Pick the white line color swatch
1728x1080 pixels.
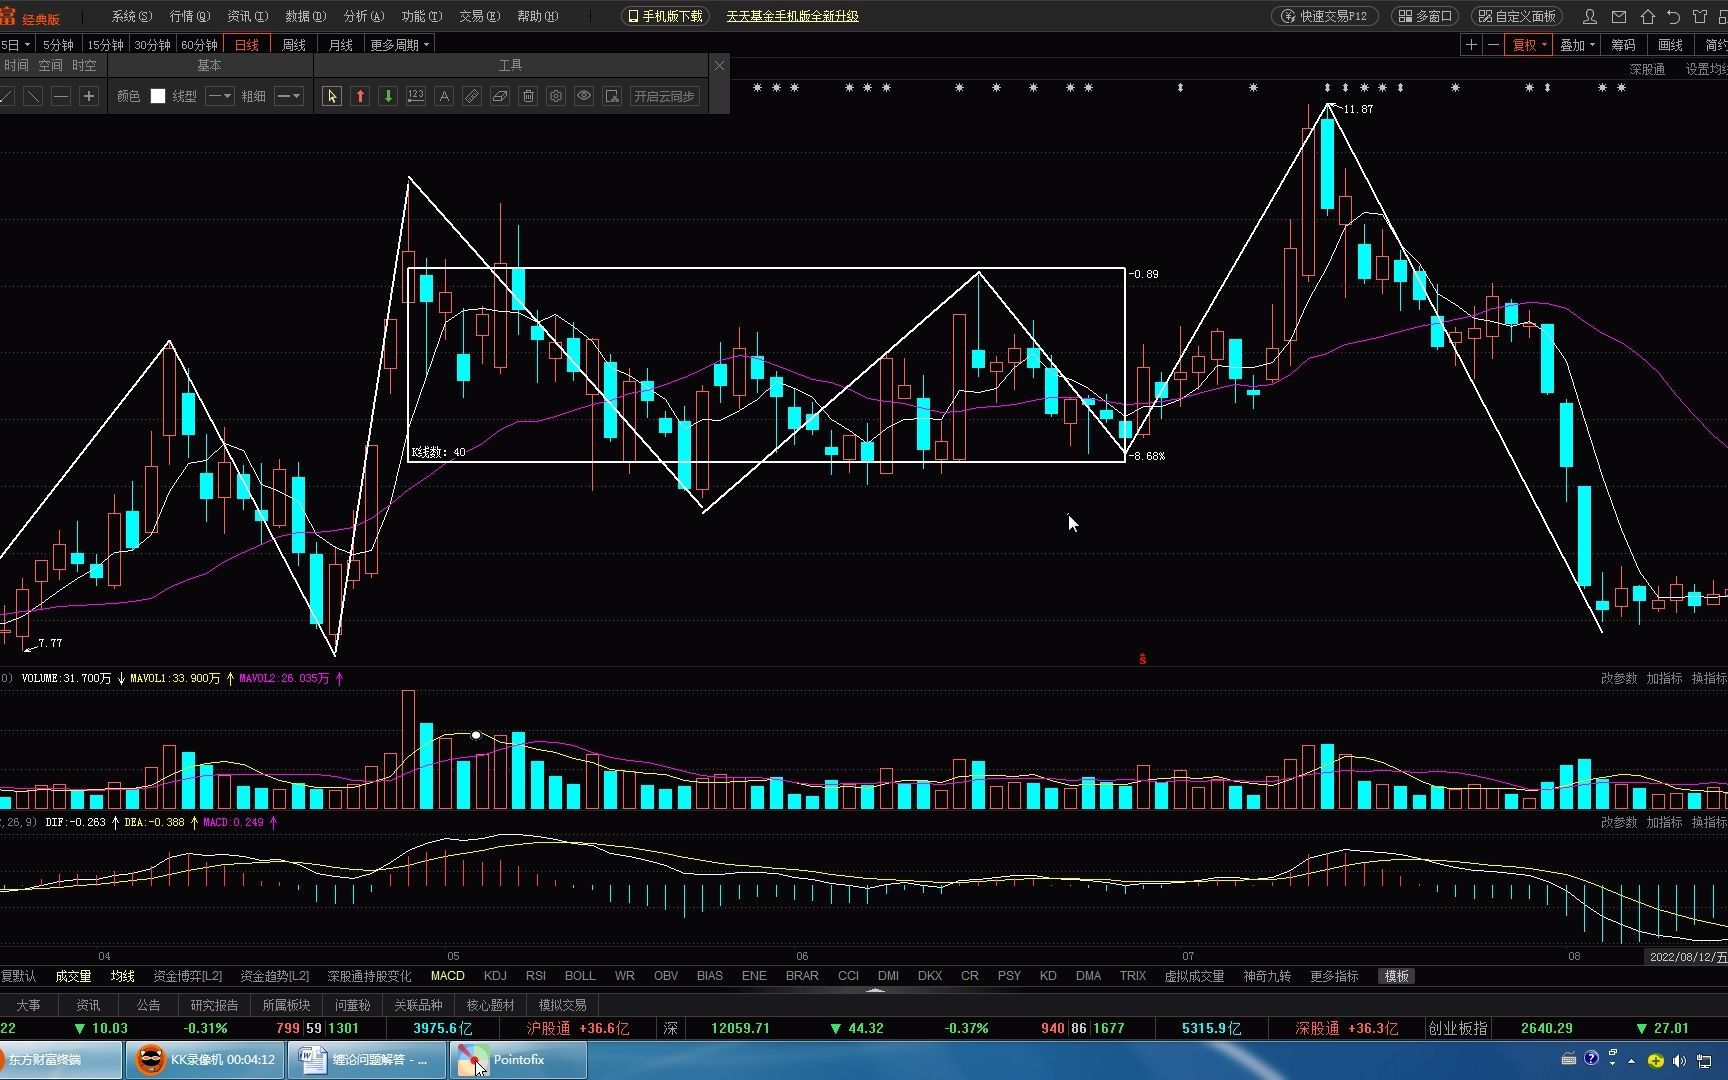[158, 96]
